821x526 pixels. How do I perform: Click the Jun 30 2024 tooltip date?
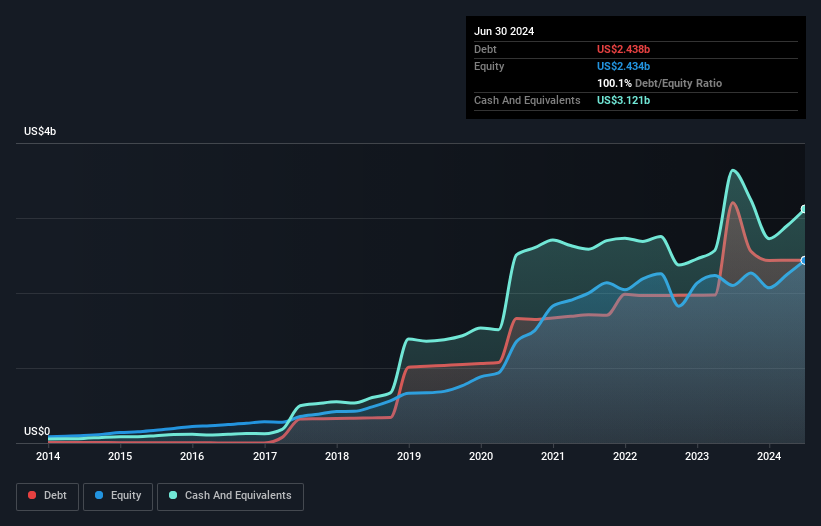pos(504,31)
